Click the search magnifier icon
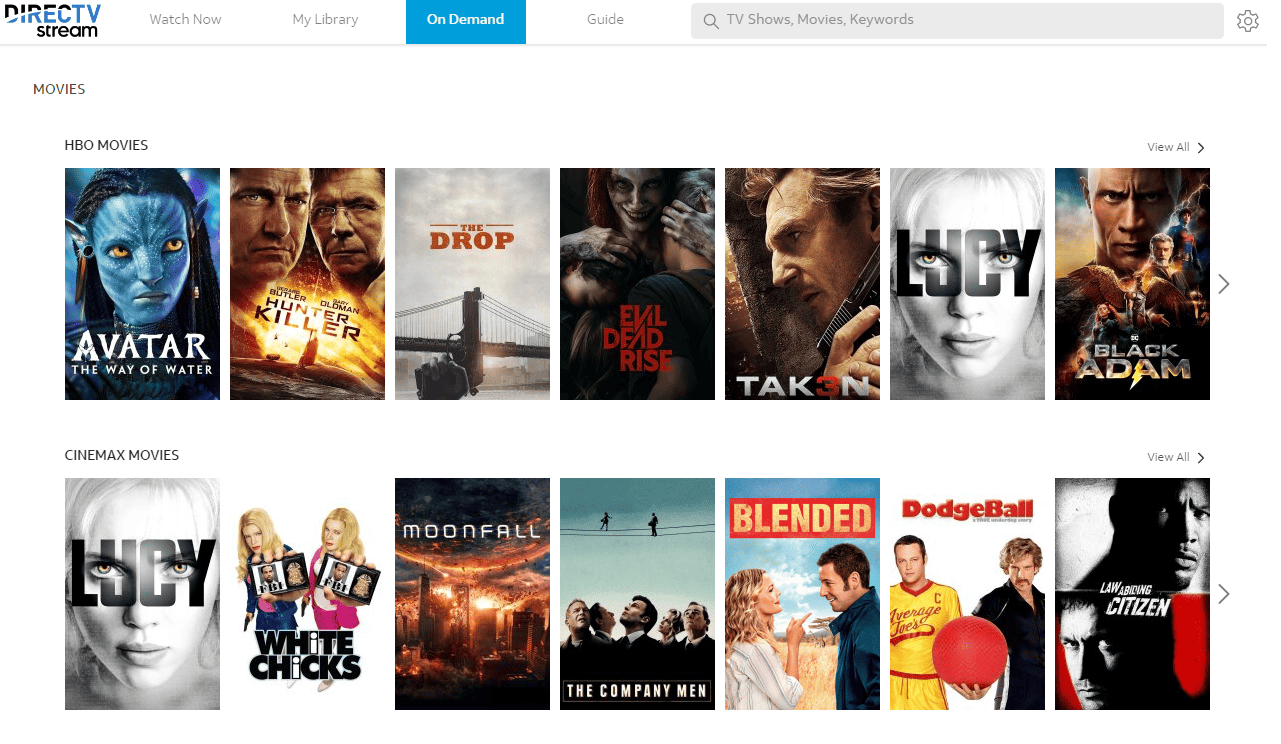 (711, 20)
